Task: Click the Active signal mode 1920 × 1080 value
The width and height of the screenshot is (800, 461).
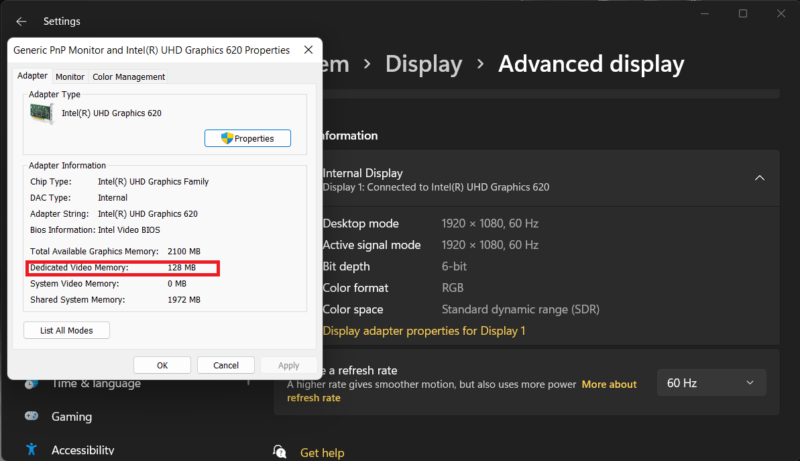Action: click(490, 245)
